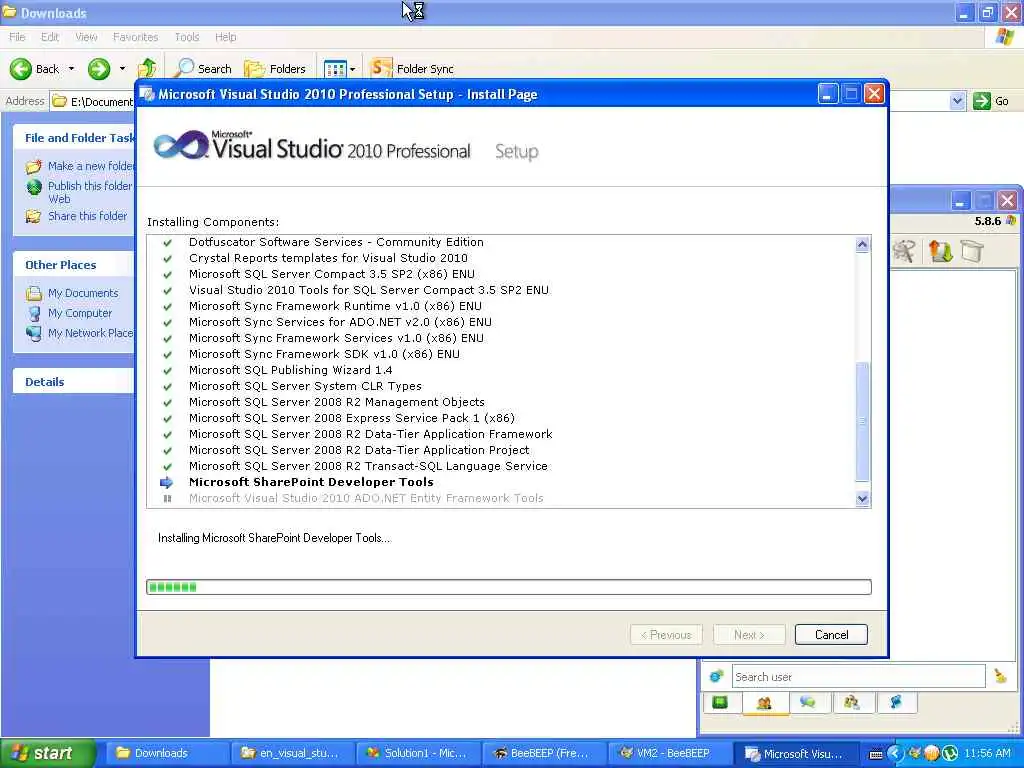Expand the Views dropdown arrow
Image resolution: width=1024 pixels, height=768 pixels.
pos(353,69)
